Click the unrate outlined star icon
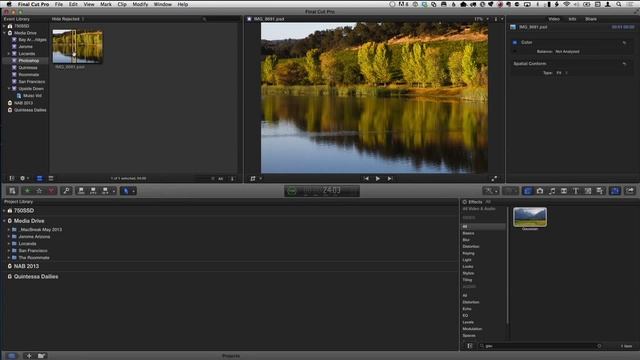The image size is (640, 360). pyautogui.click(x=39, y=191)
